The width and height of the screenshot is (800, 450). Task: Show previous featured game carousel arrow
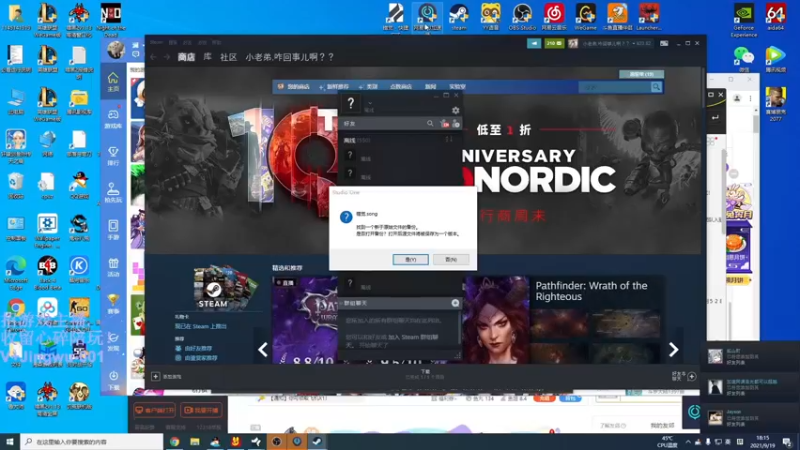pyautogui.click(x=263, y=349)
